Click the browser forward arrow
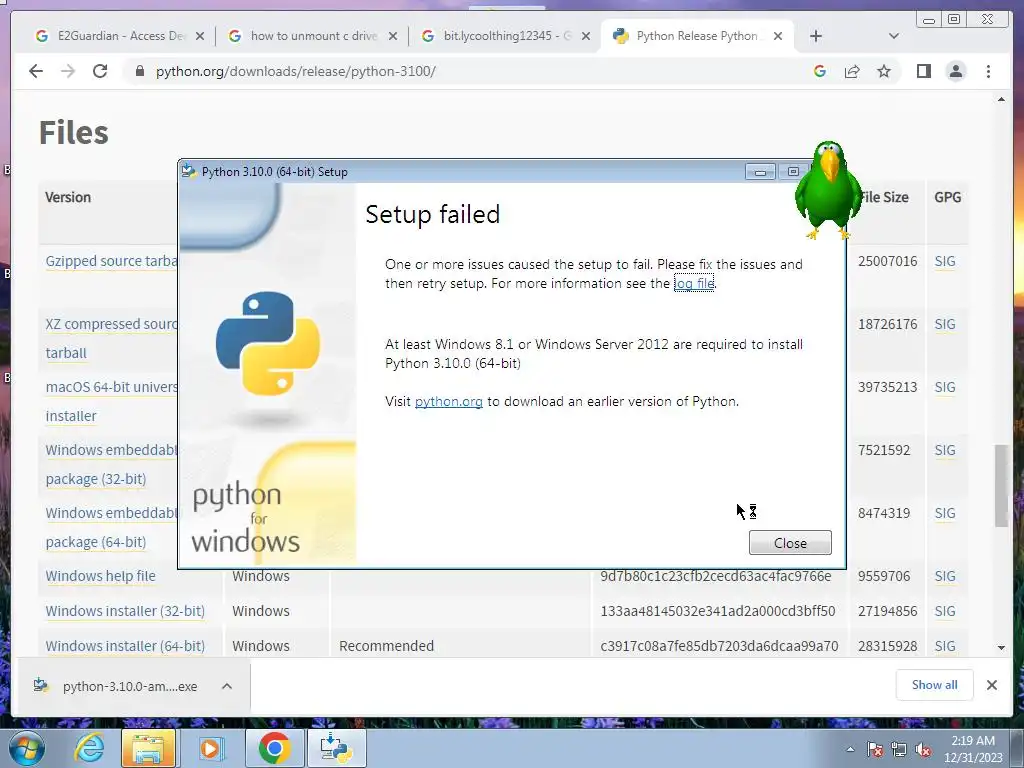Screen dimensions: 1024x768 pos(68,71)
